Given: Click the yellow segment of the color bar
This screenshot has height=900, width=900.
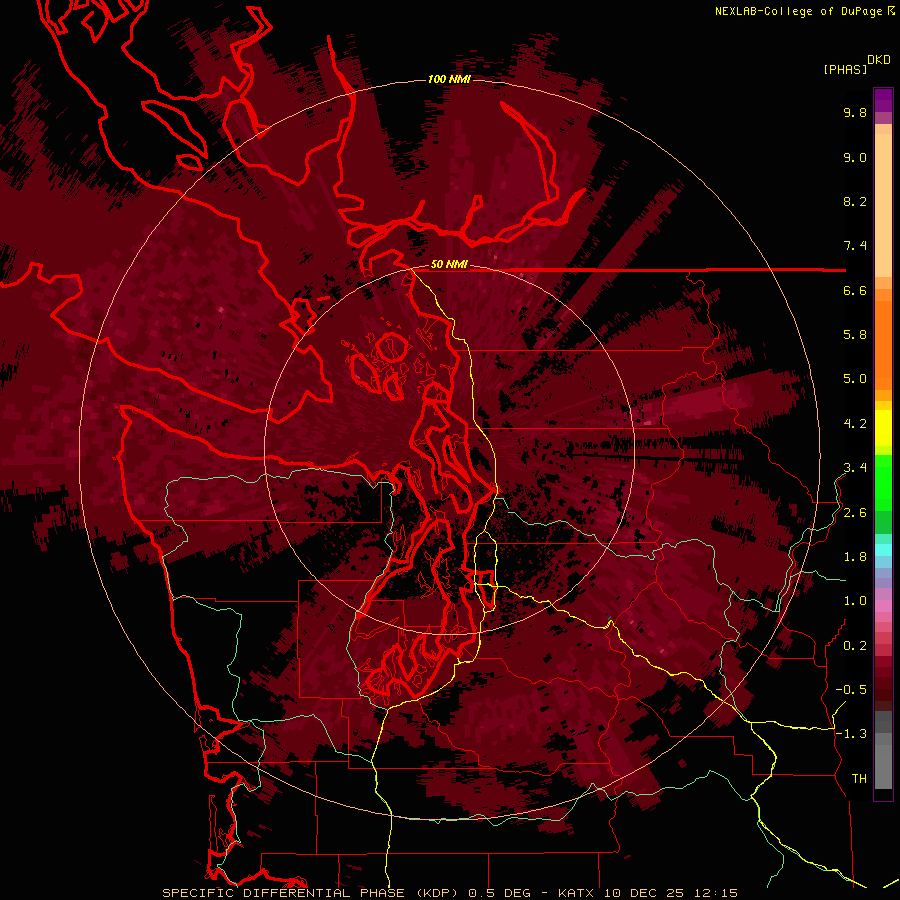Looking at the screenshot, I should click(883, 428).
